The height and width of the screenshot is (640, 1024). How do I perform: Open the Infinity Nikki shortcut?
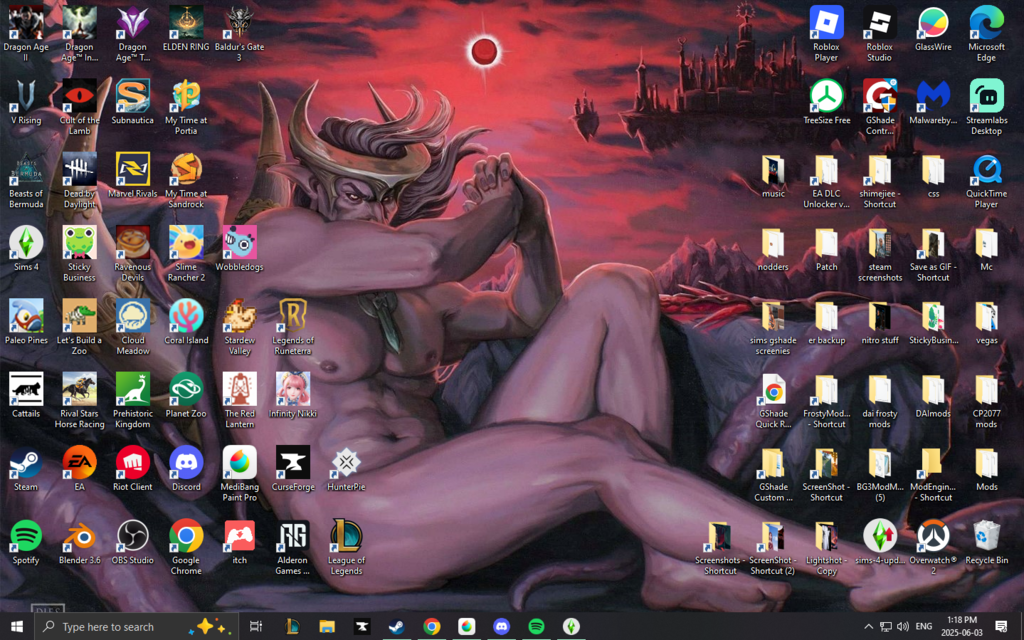293,395
